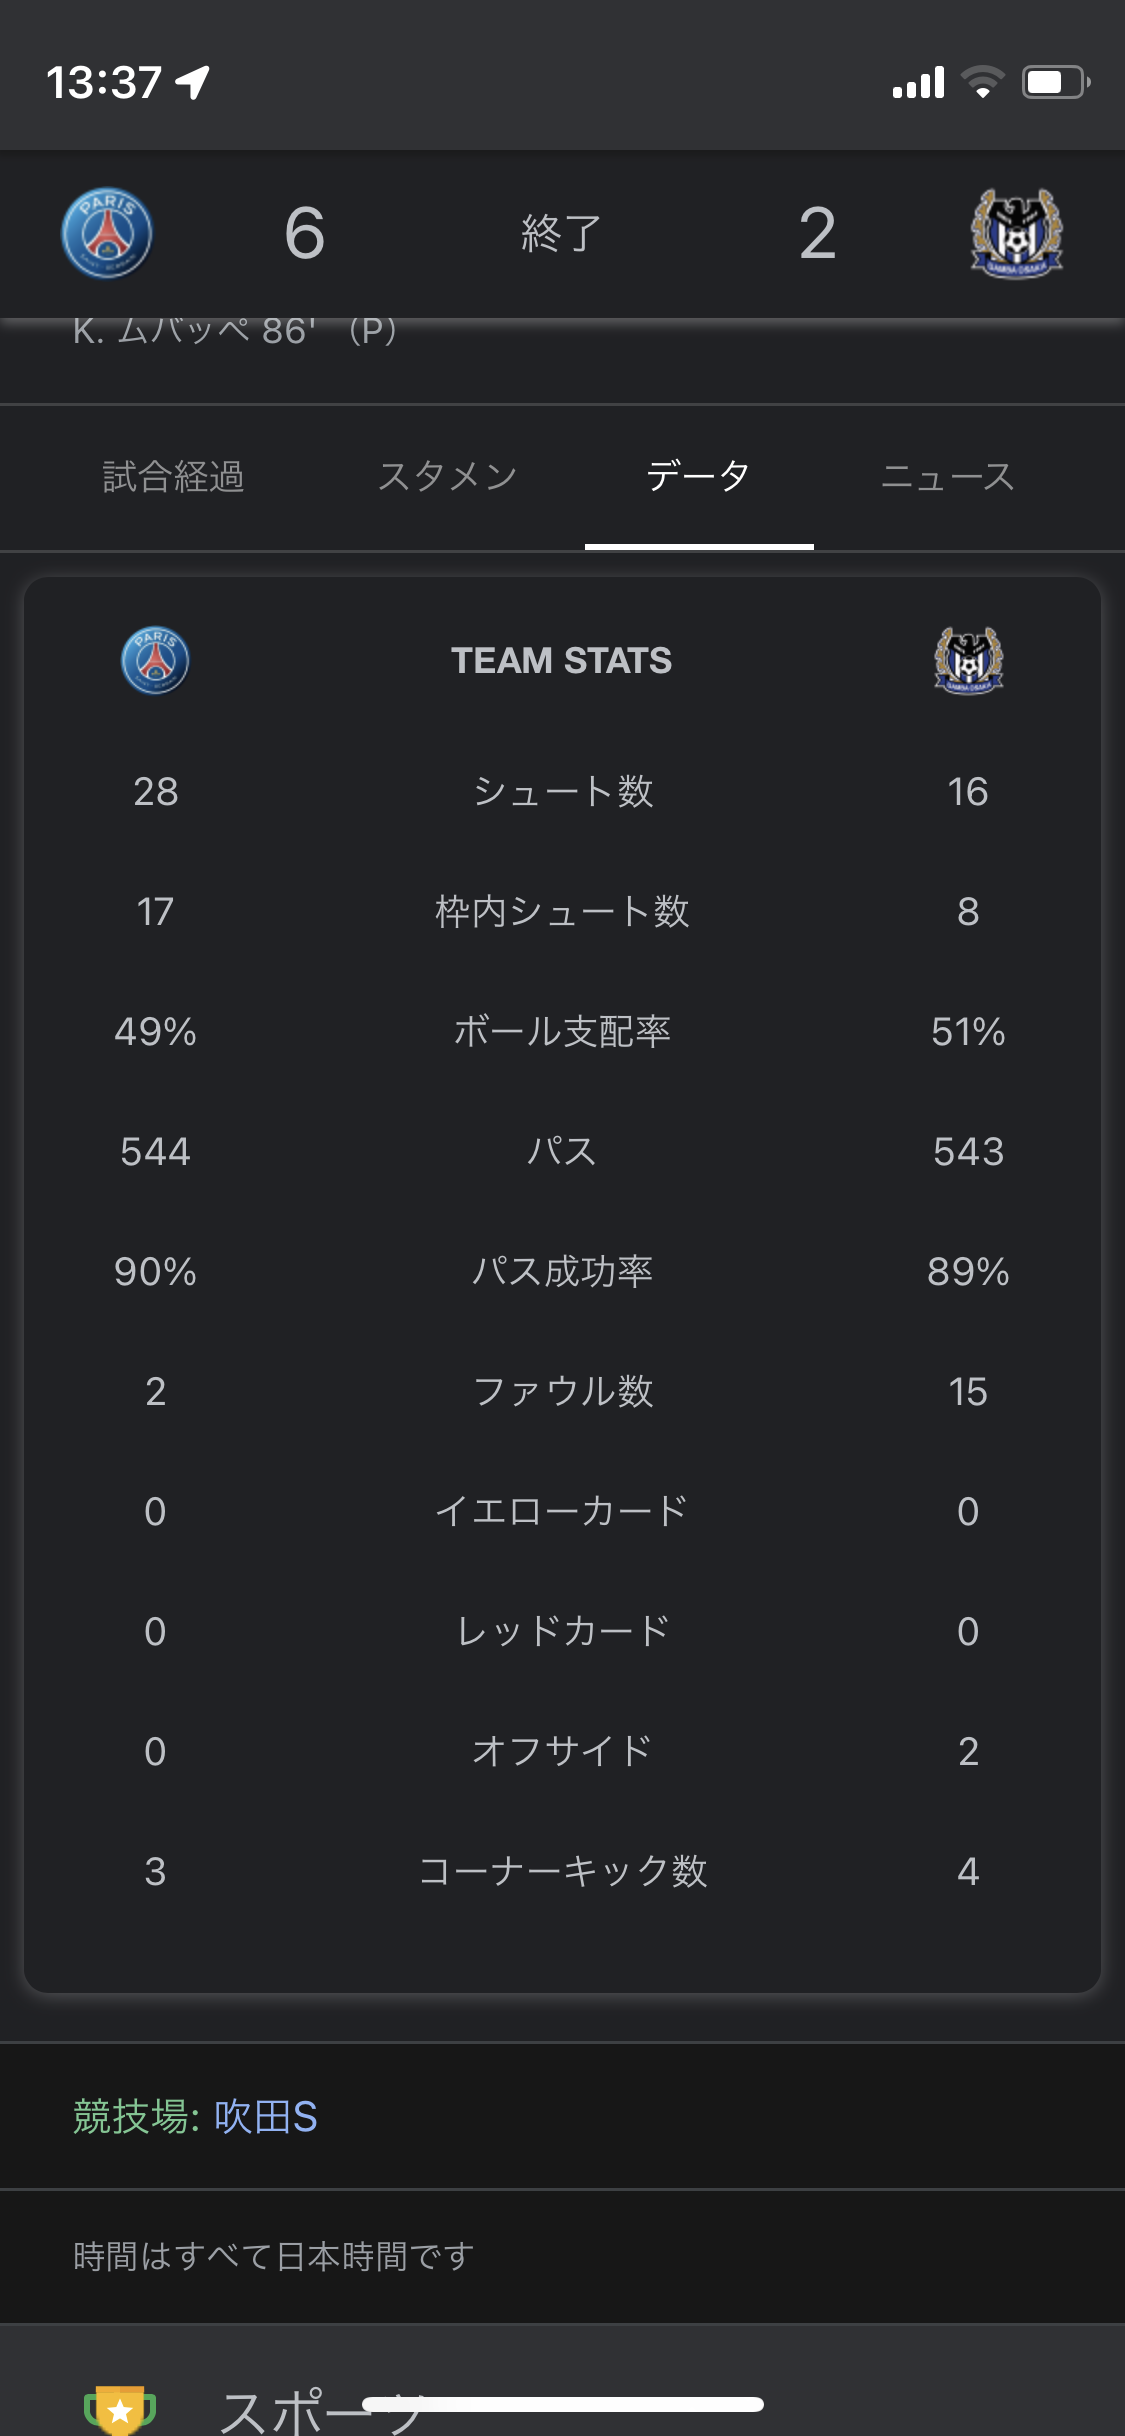Image resolution: width=1125 pixels, height=2436 pixels.
Task: Tap the ボール支配率 possession row label
Action: click(562, 1031)
